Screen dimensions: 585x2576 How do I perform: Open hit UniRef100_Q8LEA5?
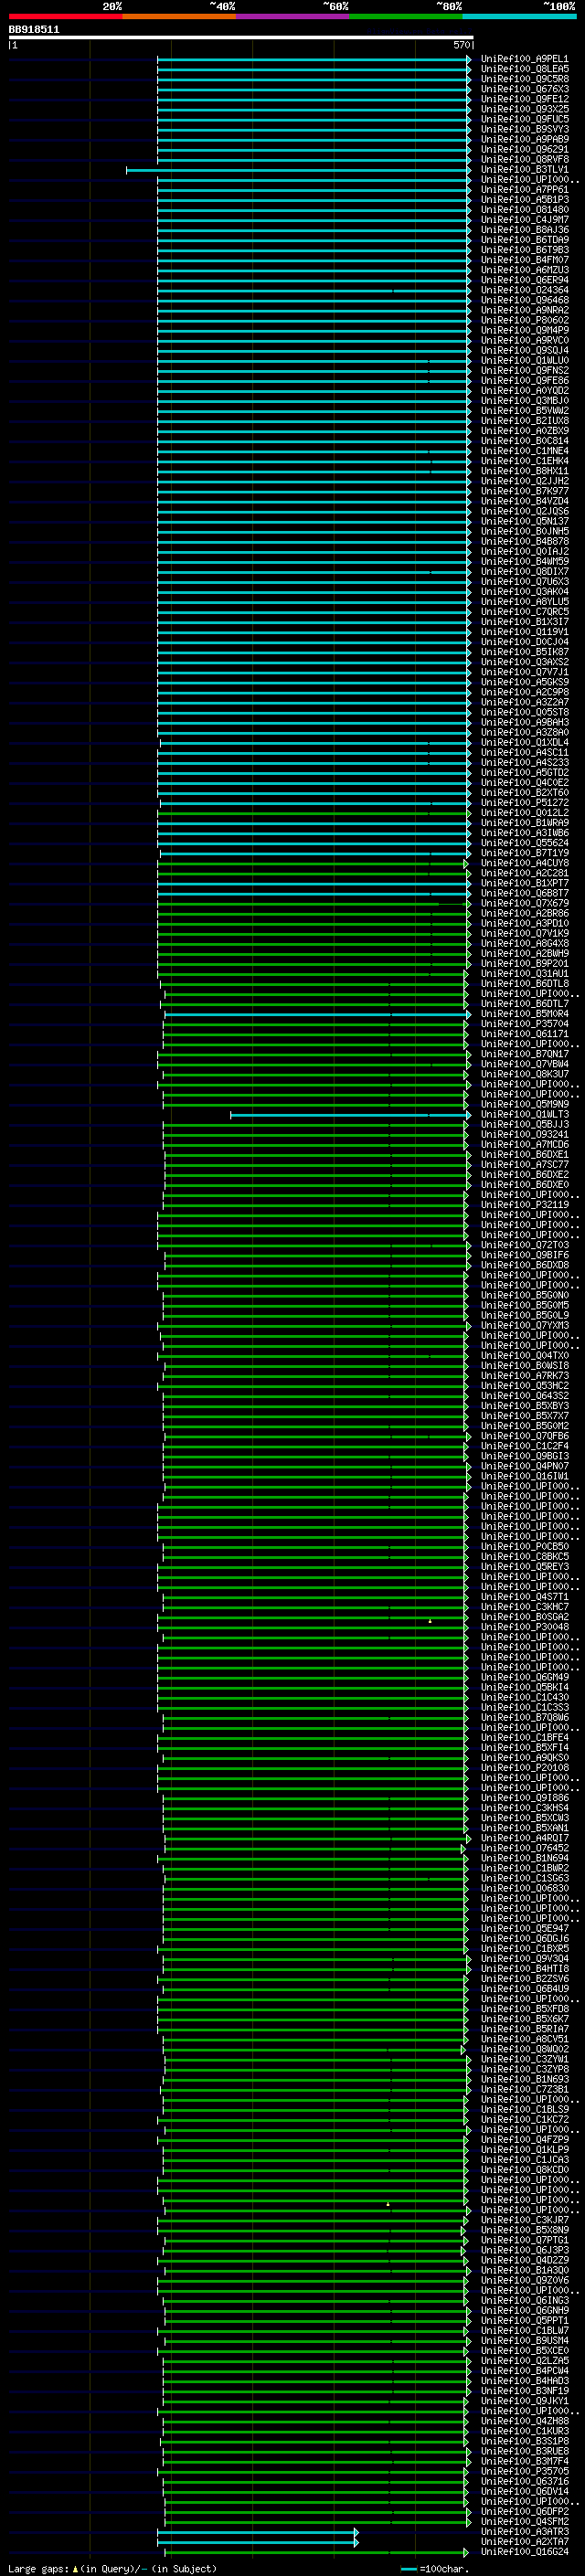click(x=524, y=69)
